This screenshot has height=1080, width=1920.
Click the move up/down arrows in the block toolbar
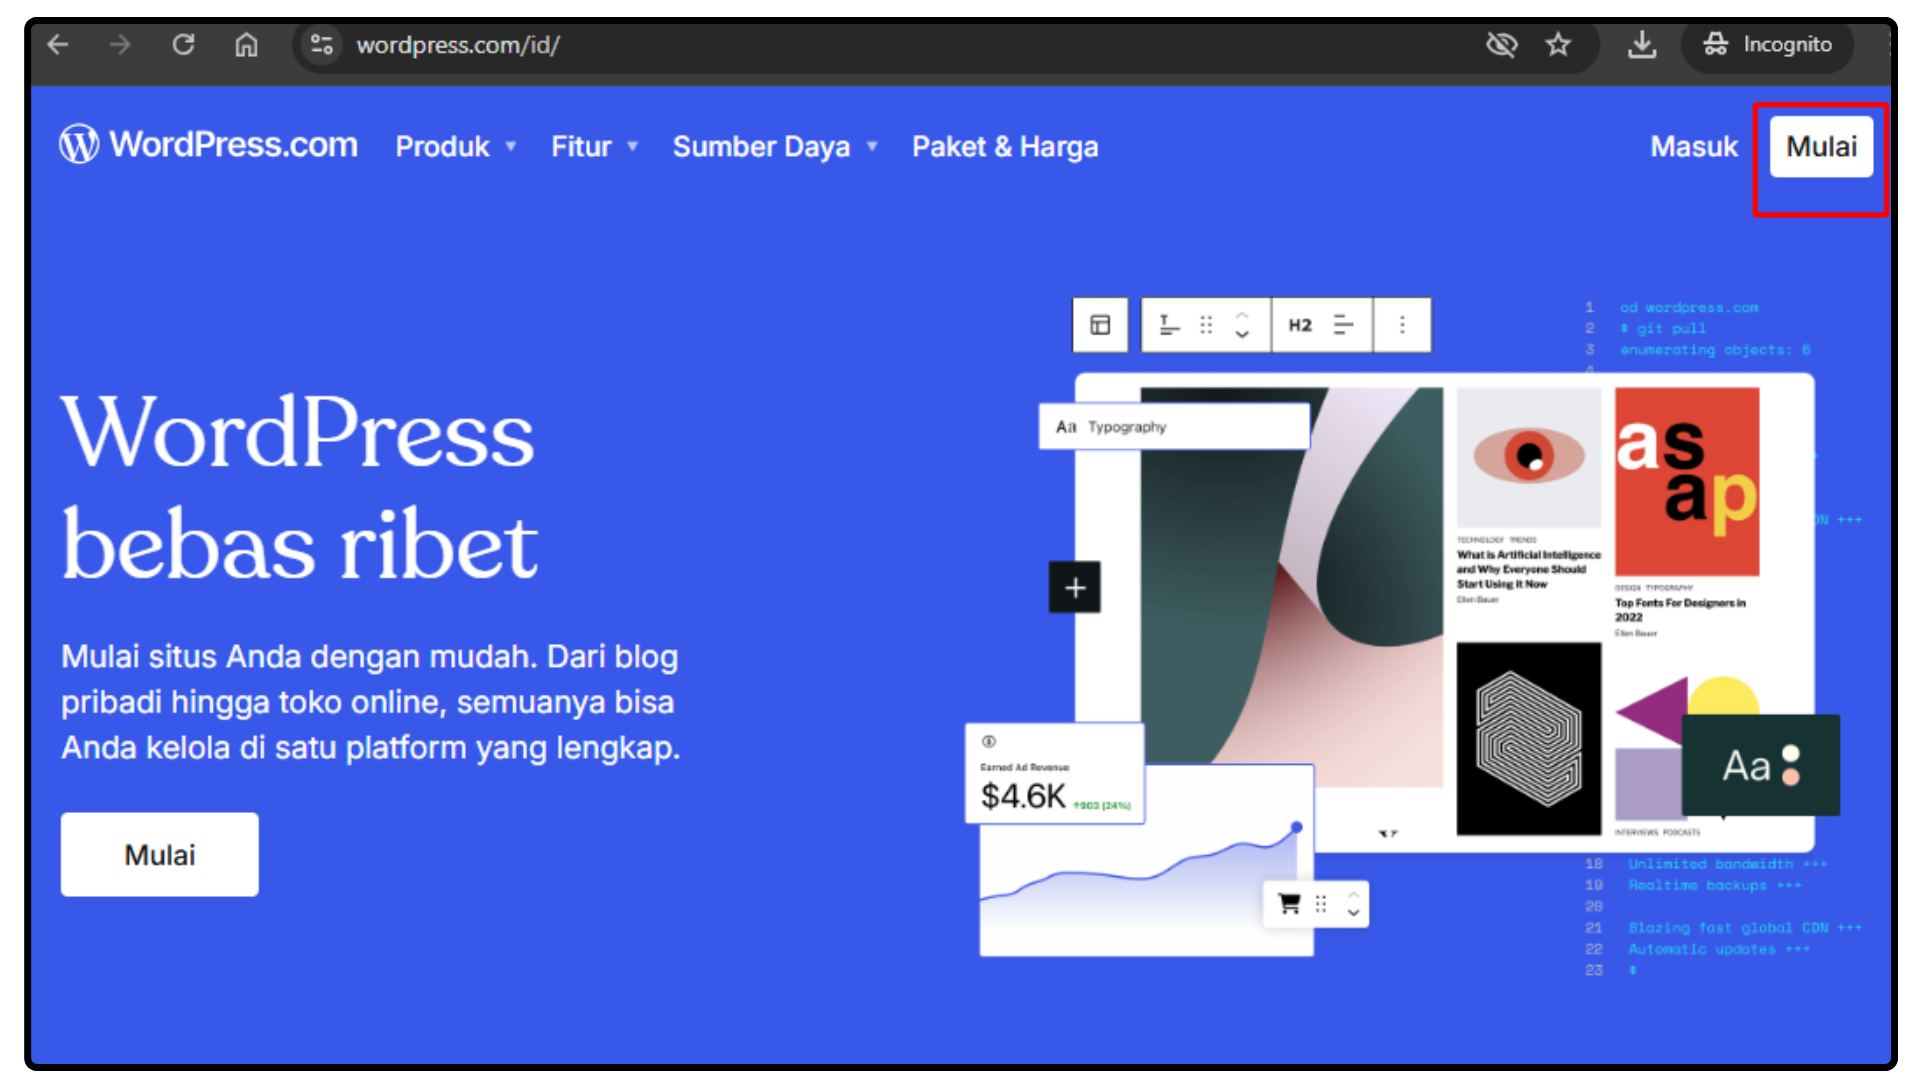[1242, 325]
